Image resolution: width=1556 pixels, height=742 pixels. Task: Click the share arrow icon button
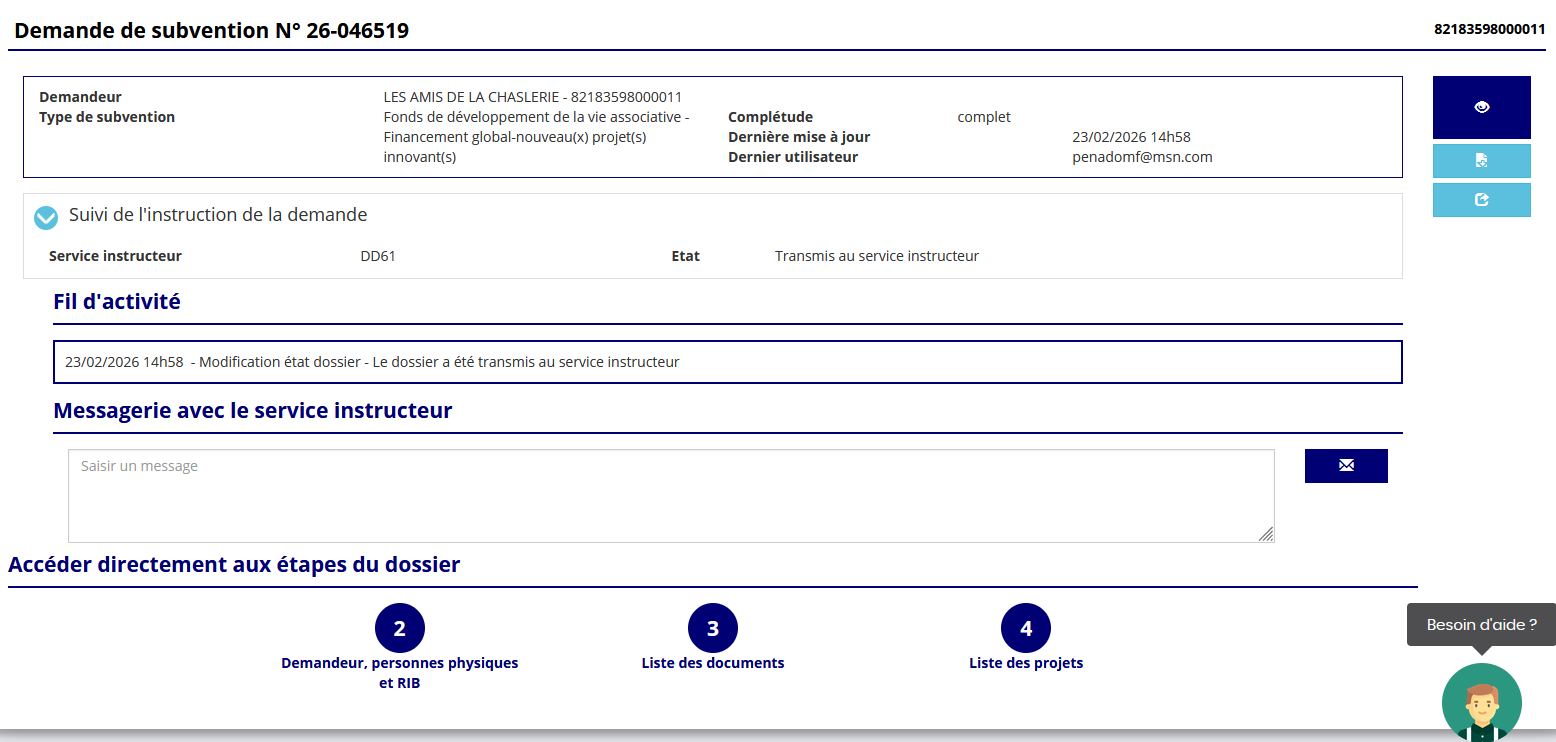coord(1481,200)
